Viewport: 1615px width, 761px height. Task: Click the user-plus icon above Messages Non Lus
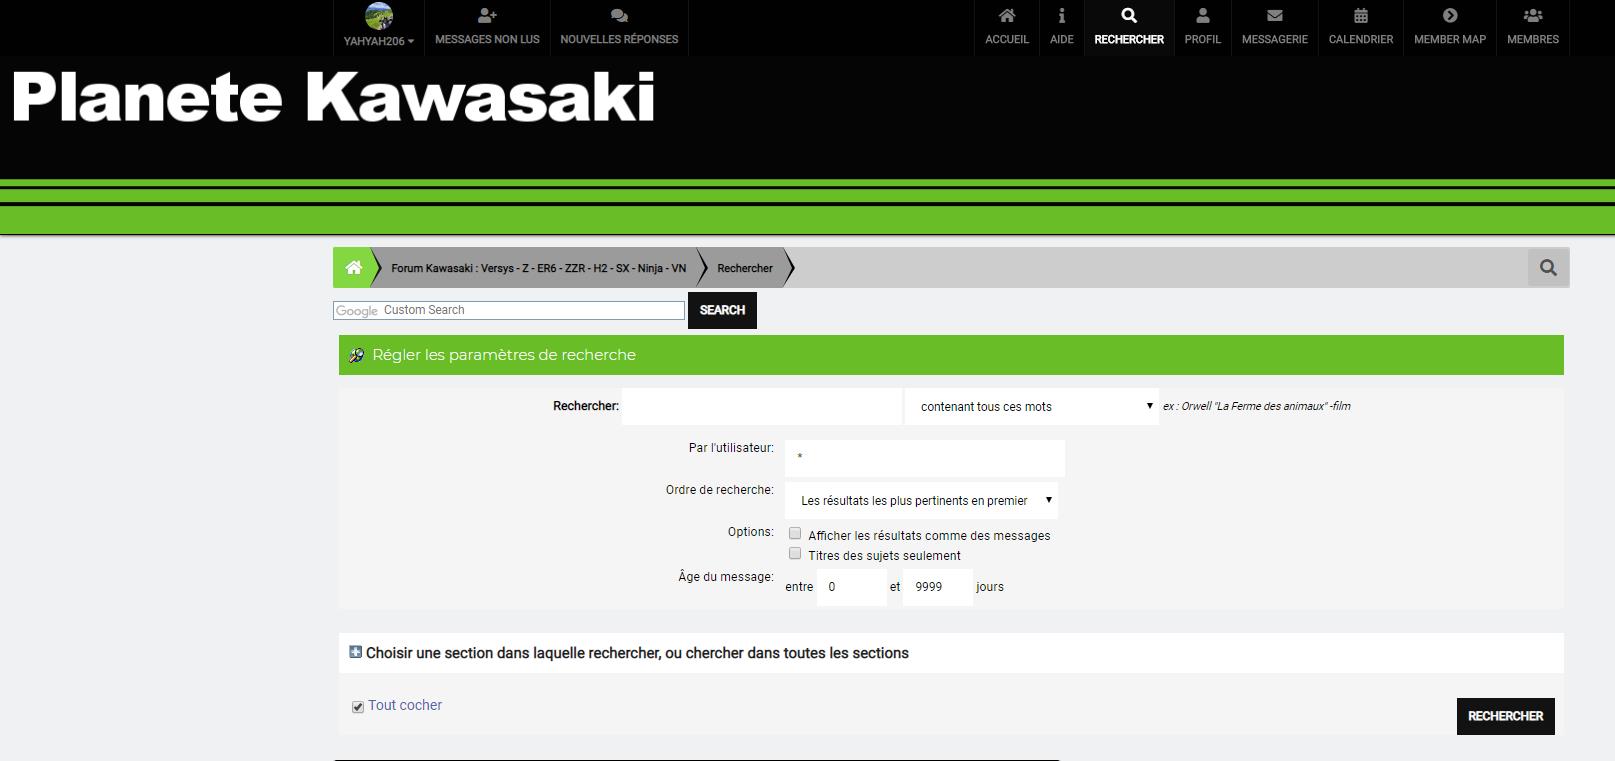pos(487,15)
